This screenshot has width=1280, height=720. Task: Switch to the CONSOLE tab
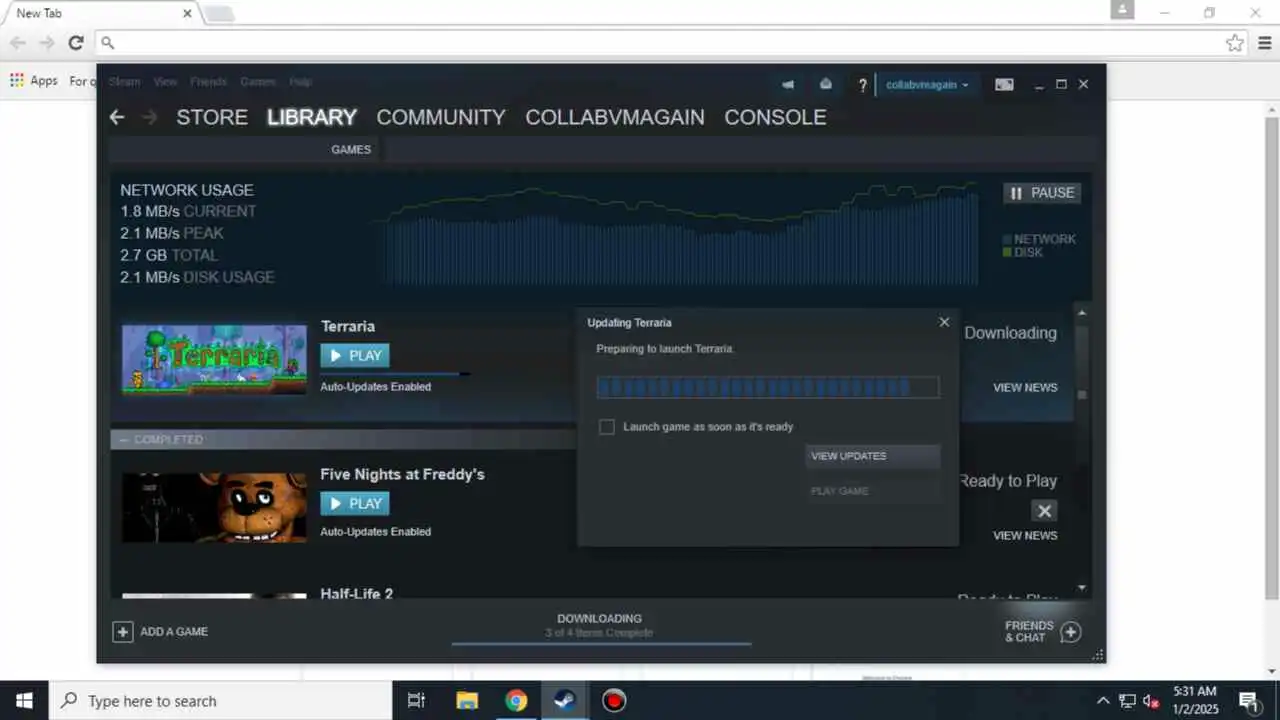(x=775, y=117)
